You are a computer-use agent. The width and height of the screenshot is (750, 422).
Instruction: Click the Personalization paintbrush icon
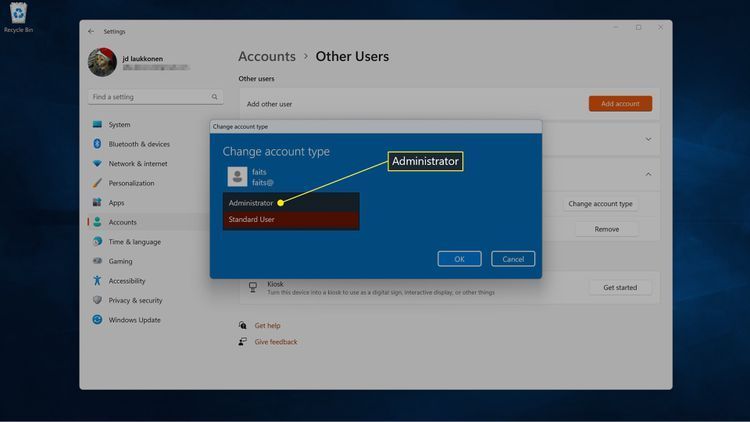click(97, 183)
